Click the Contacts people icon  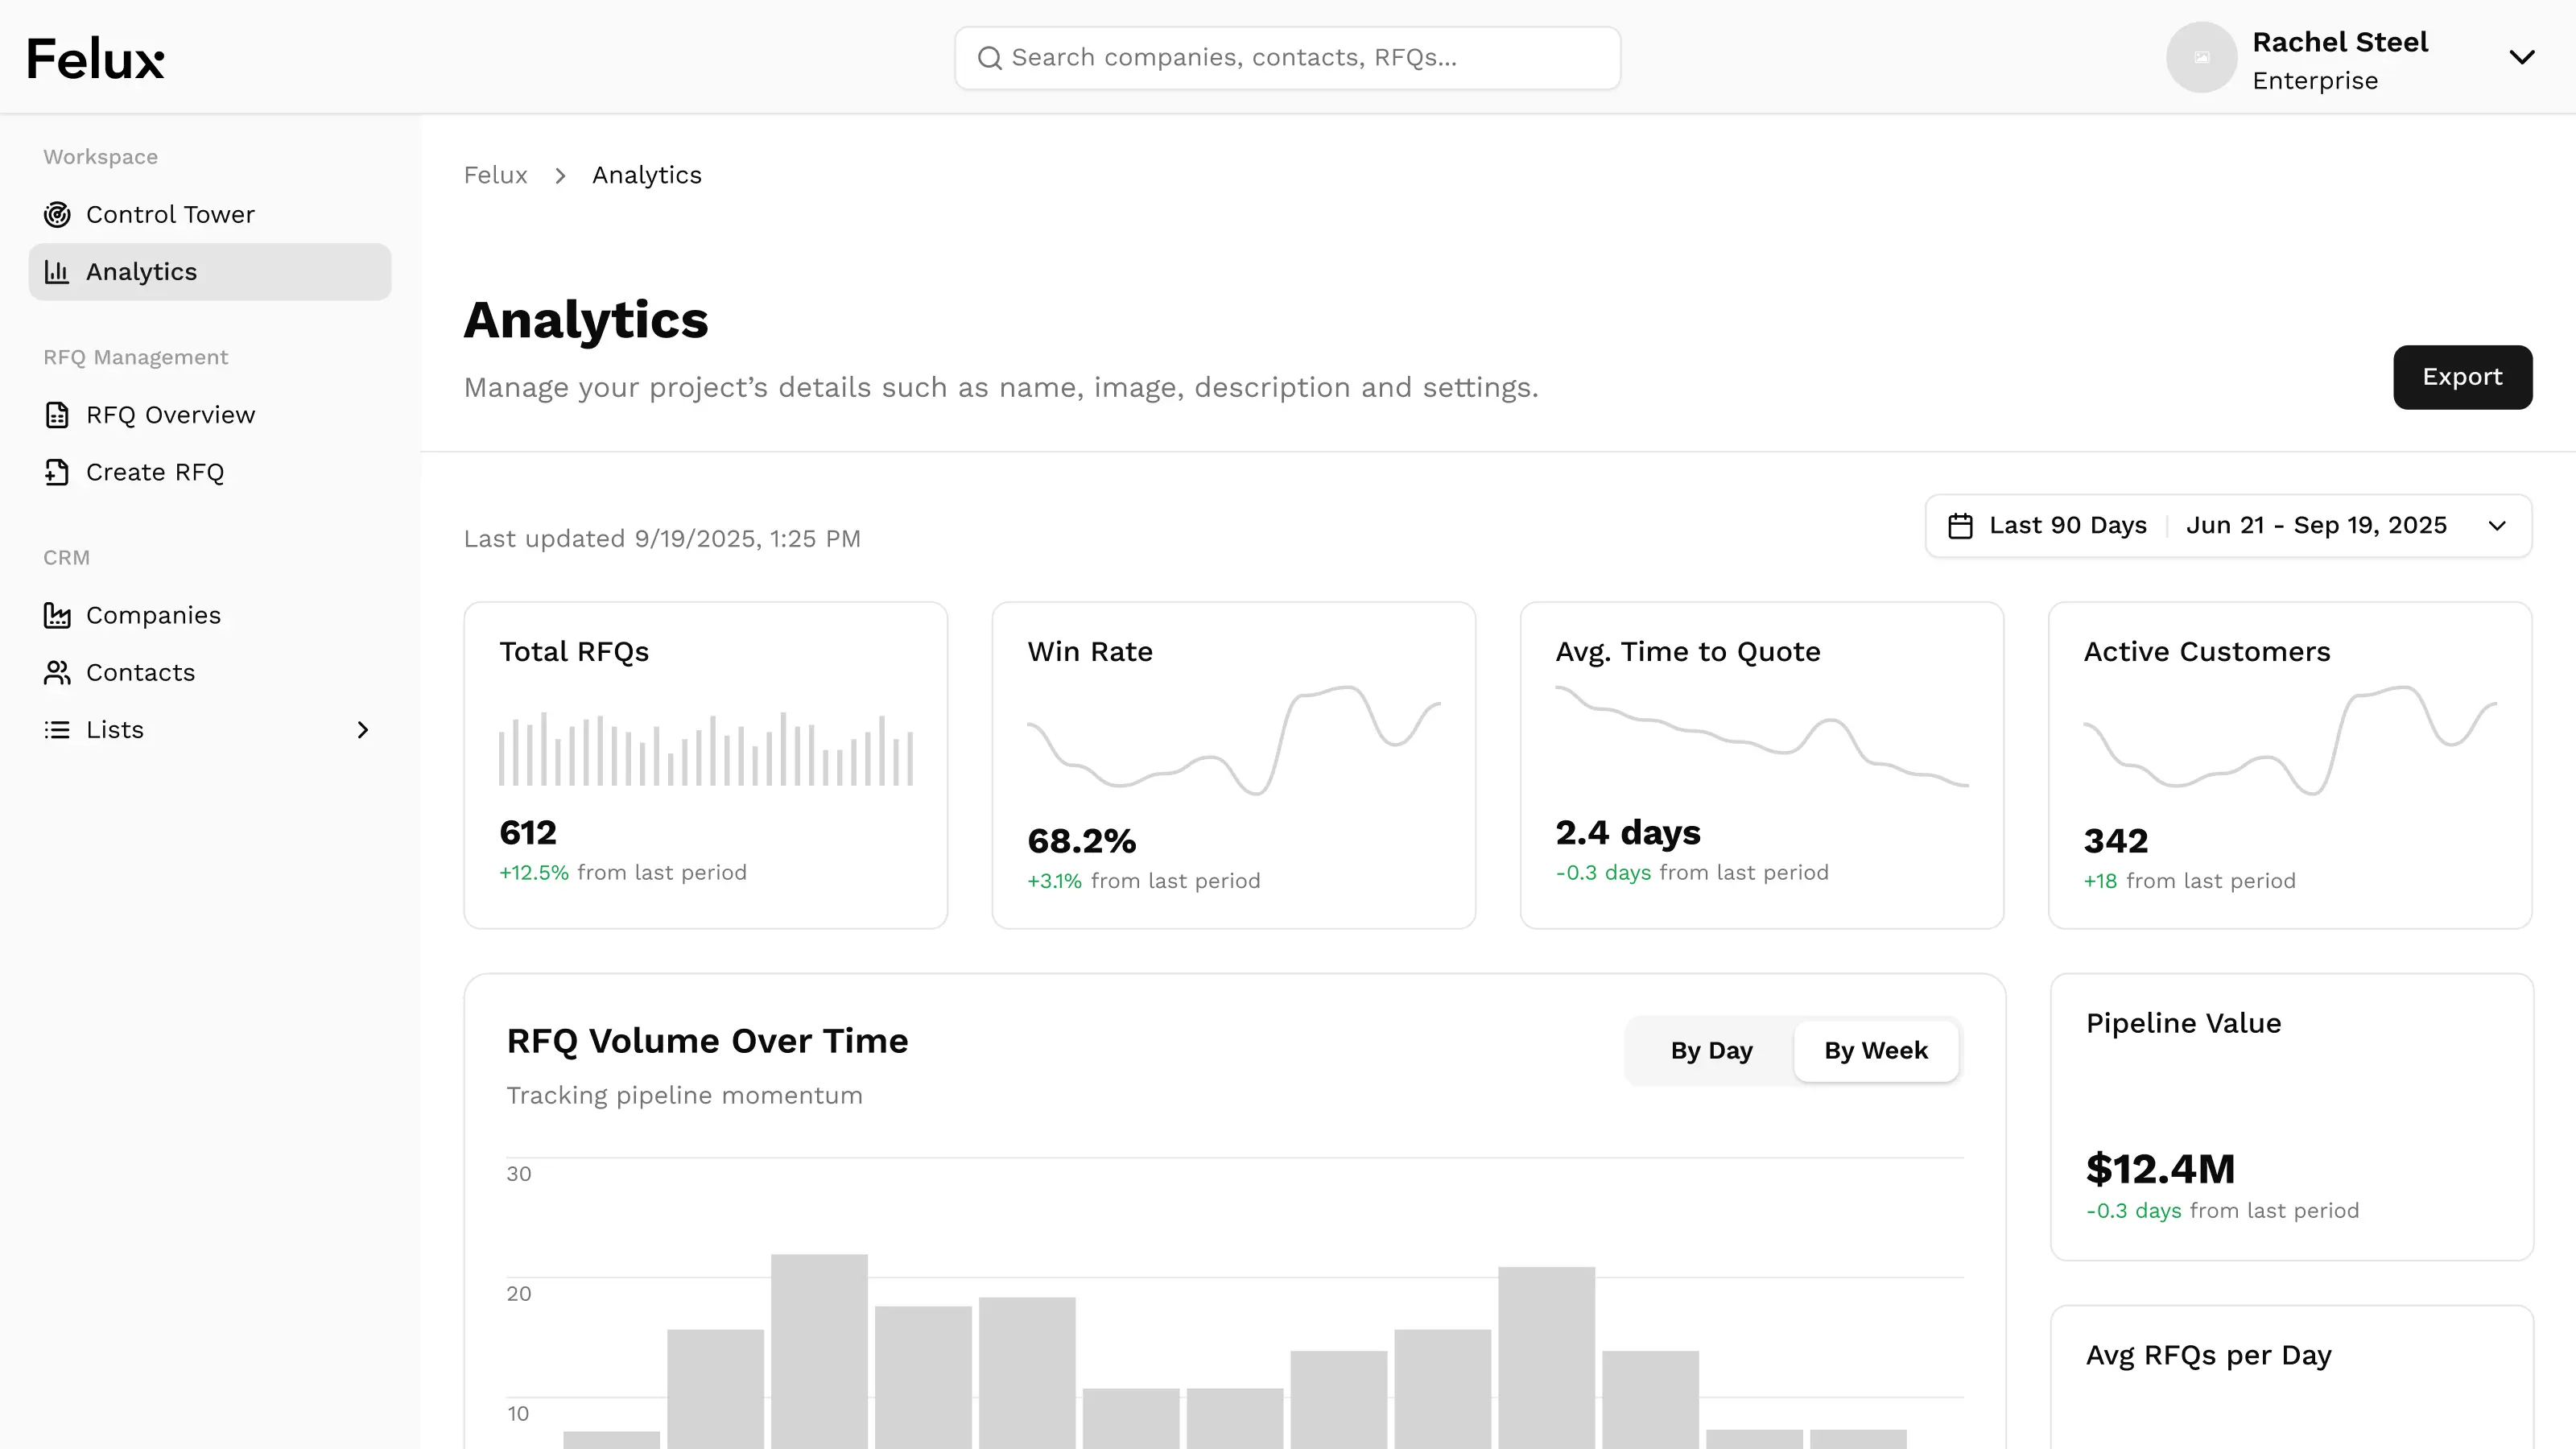point(57,673)
